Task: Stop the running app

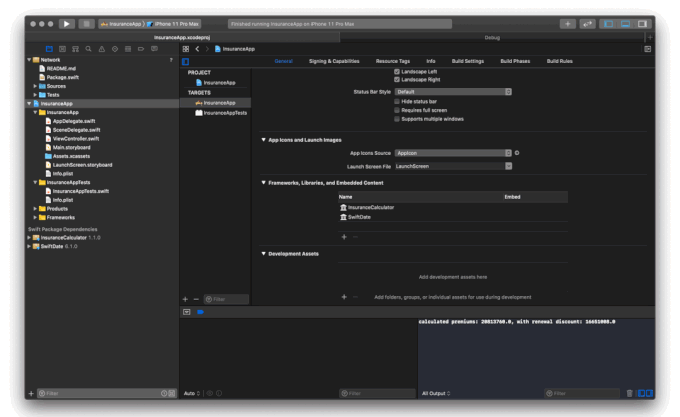Action: click(x=86, y=24)
